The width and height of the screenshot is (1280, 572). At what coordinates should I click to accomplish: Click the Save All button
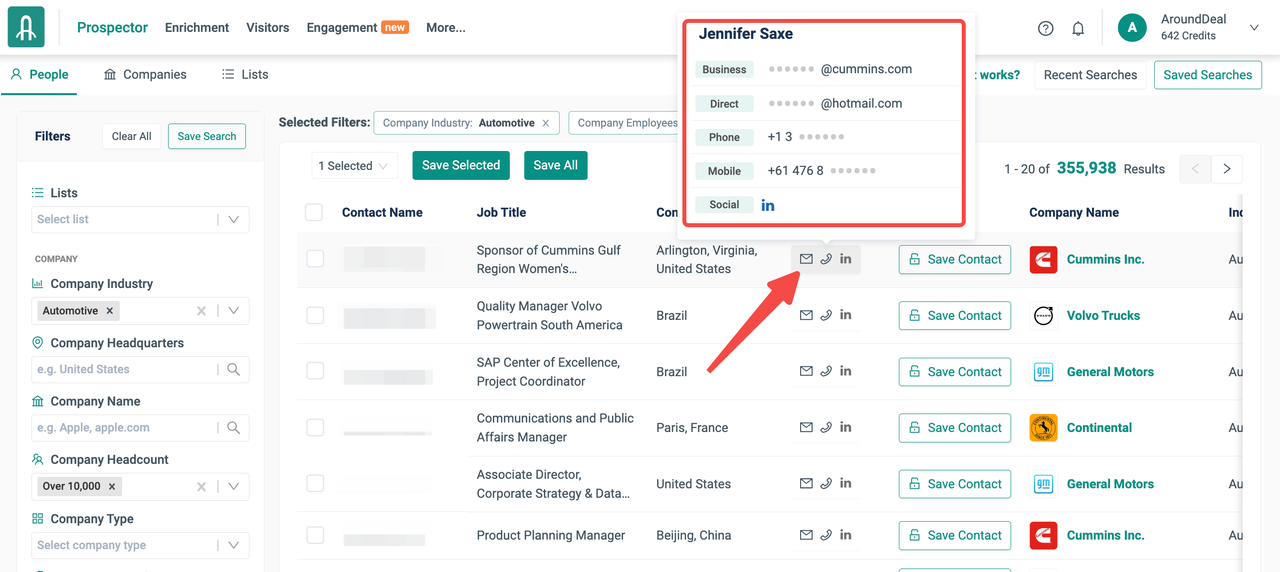point(555,165)
